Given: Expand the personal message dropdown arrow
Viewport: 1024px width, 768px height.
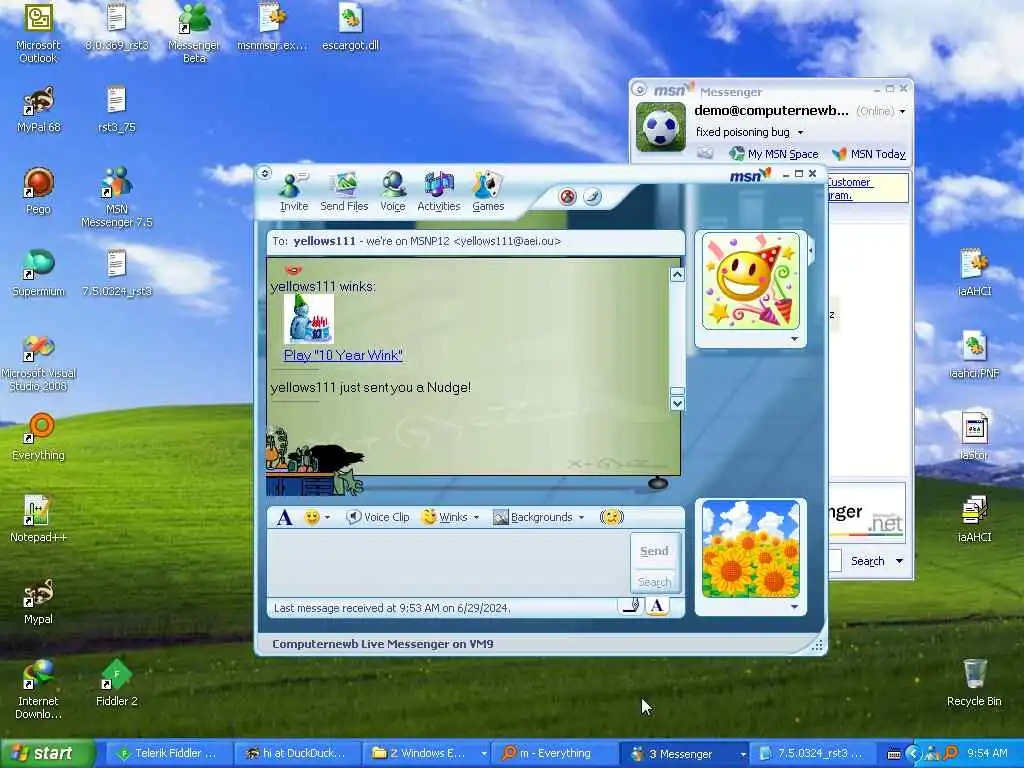Looking at the screenshot, I should click(800, 133).
